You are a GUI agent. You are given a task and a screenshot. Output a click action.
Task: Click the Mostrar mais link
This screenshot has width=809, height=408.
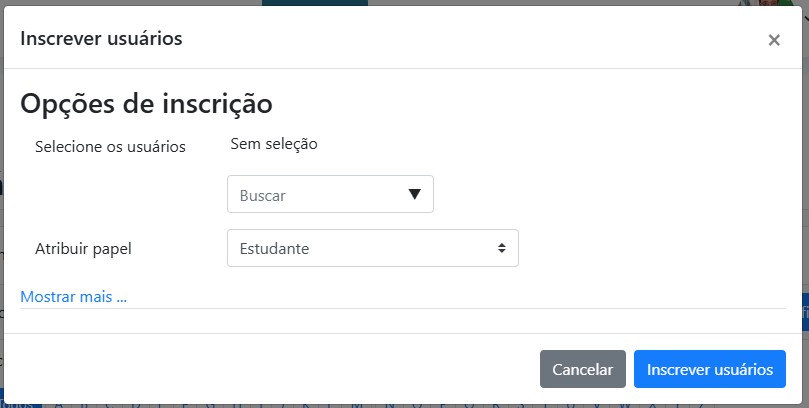(73, 296)
